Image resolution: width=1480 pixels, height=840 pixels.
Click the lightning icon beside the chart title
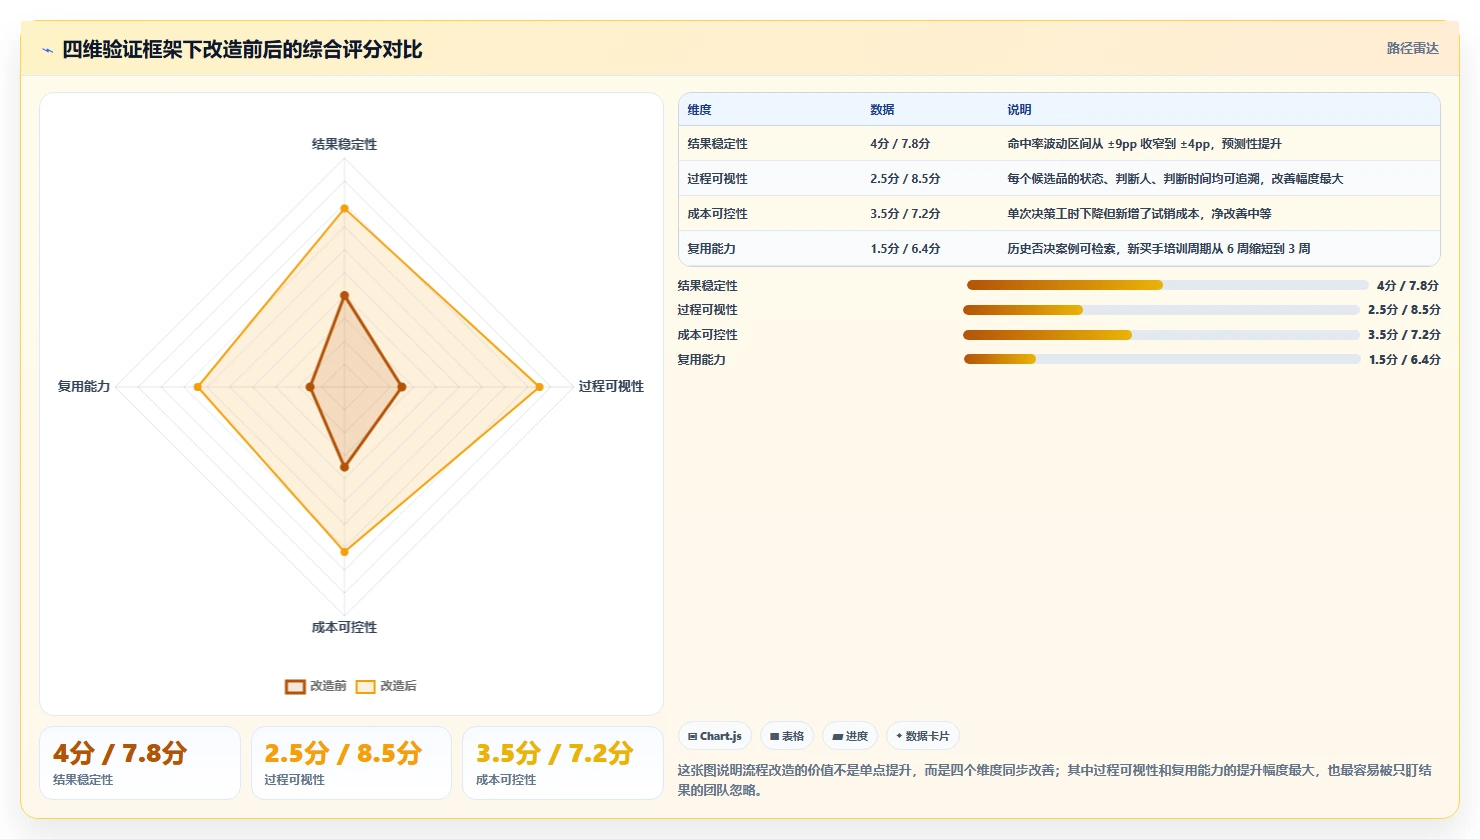click(x=47, y=50)
